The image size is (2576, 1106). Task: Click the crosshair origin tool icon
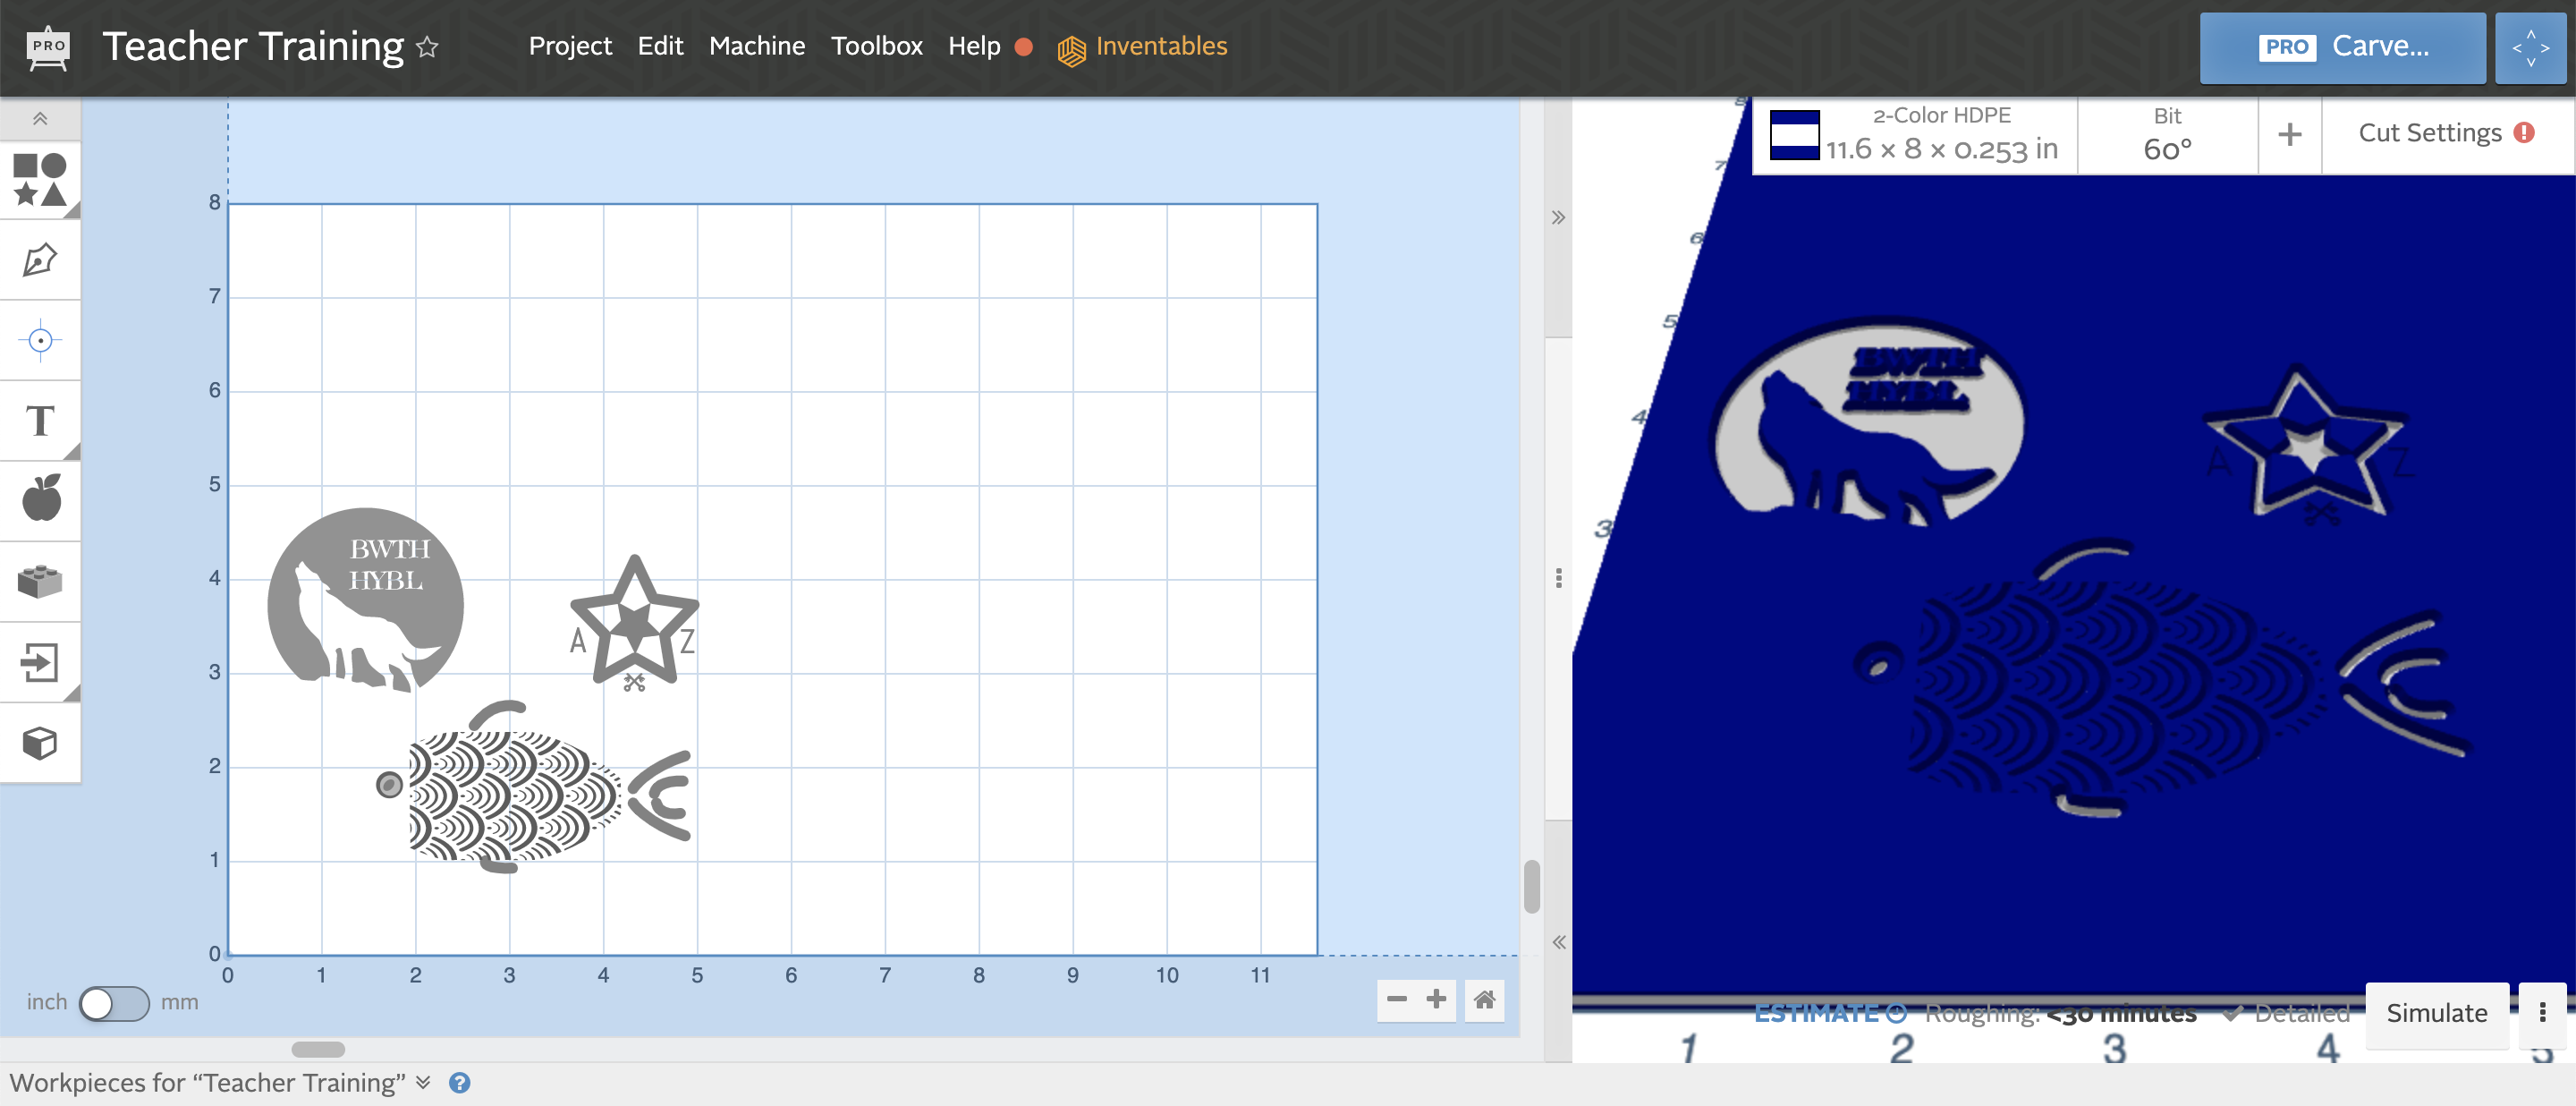coord(40,340)
